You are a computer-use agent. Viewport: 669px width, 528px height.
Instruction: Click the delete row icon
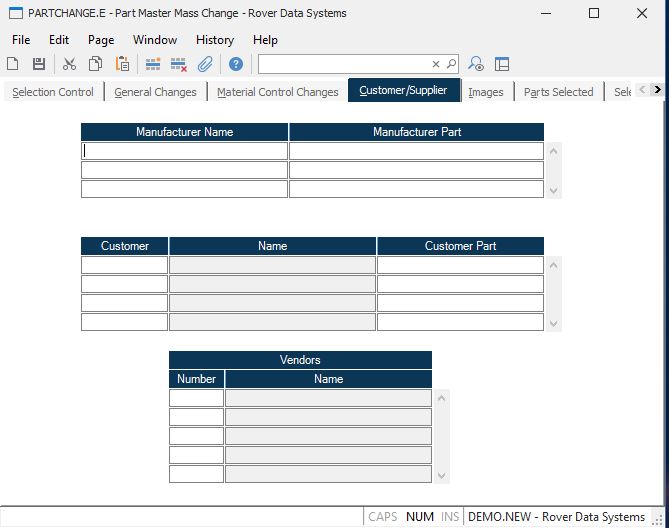click(179, 64)
